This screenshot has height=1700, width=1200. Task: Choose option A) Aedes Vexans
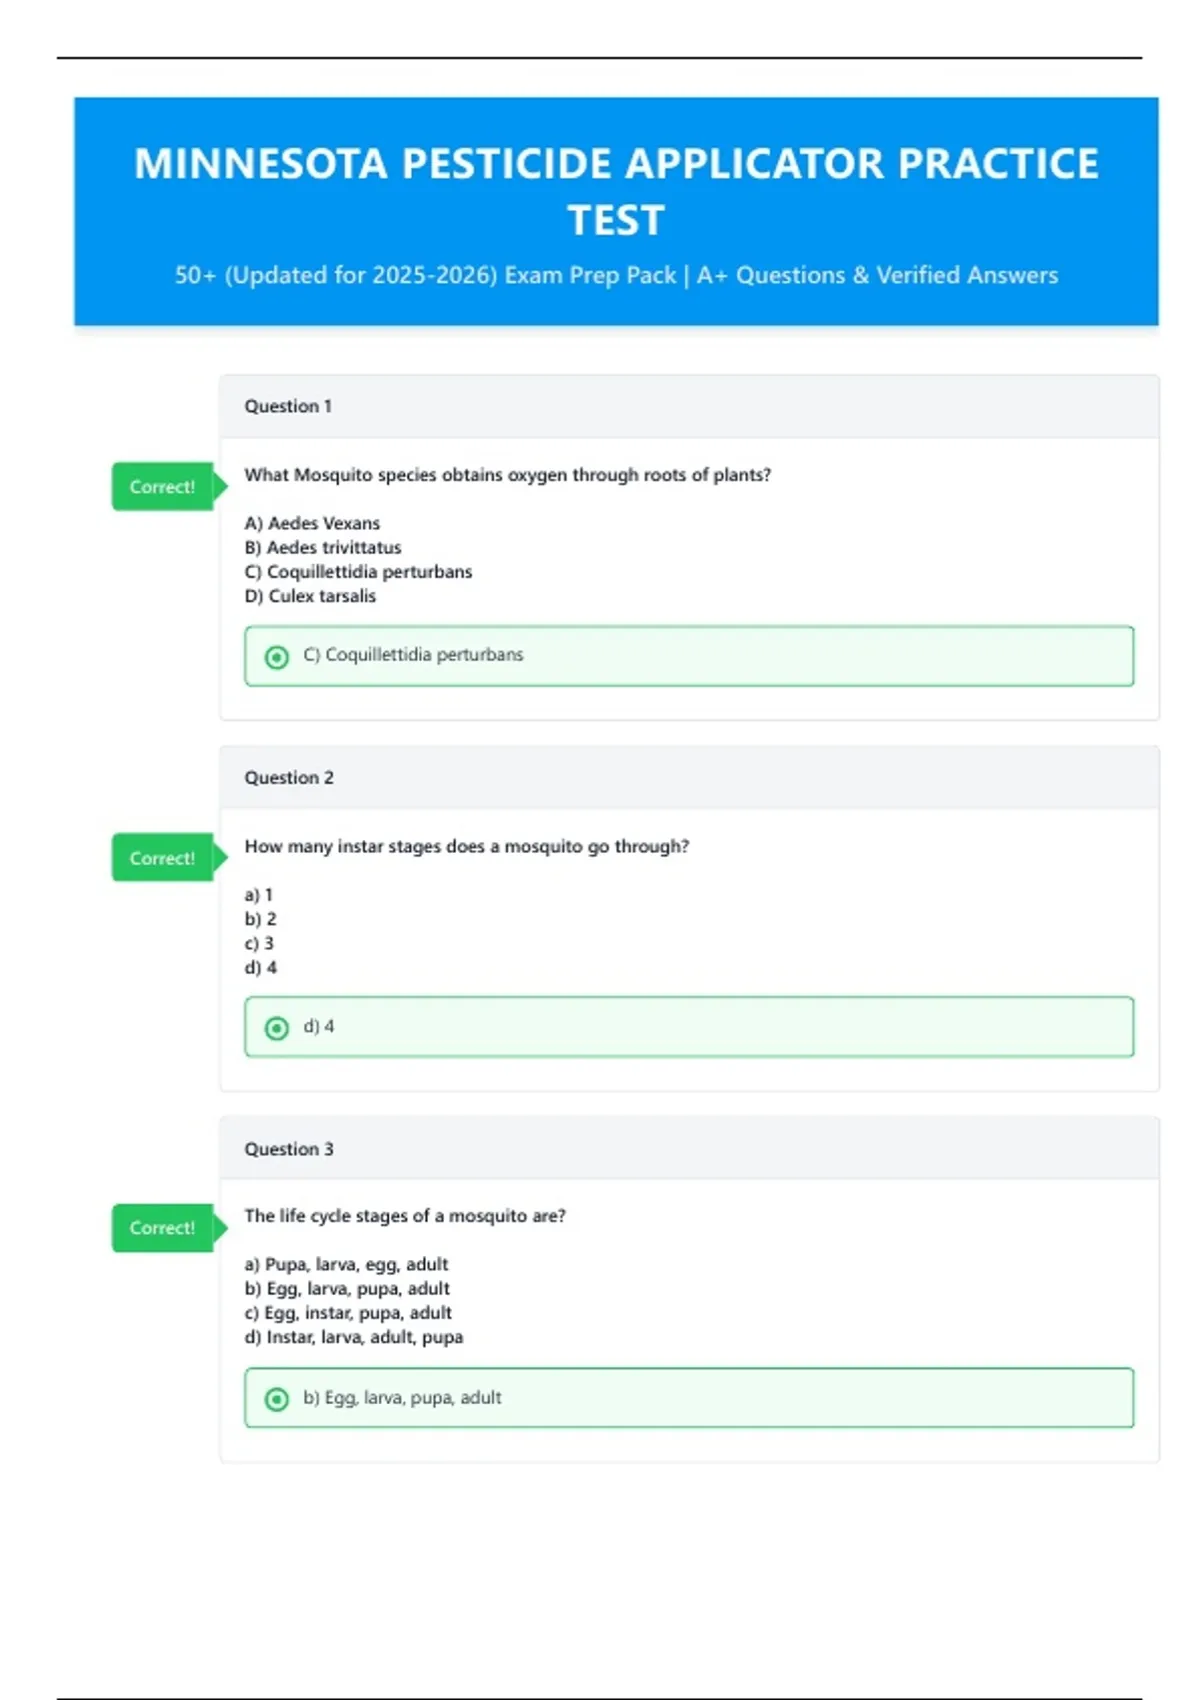point(312,523)
